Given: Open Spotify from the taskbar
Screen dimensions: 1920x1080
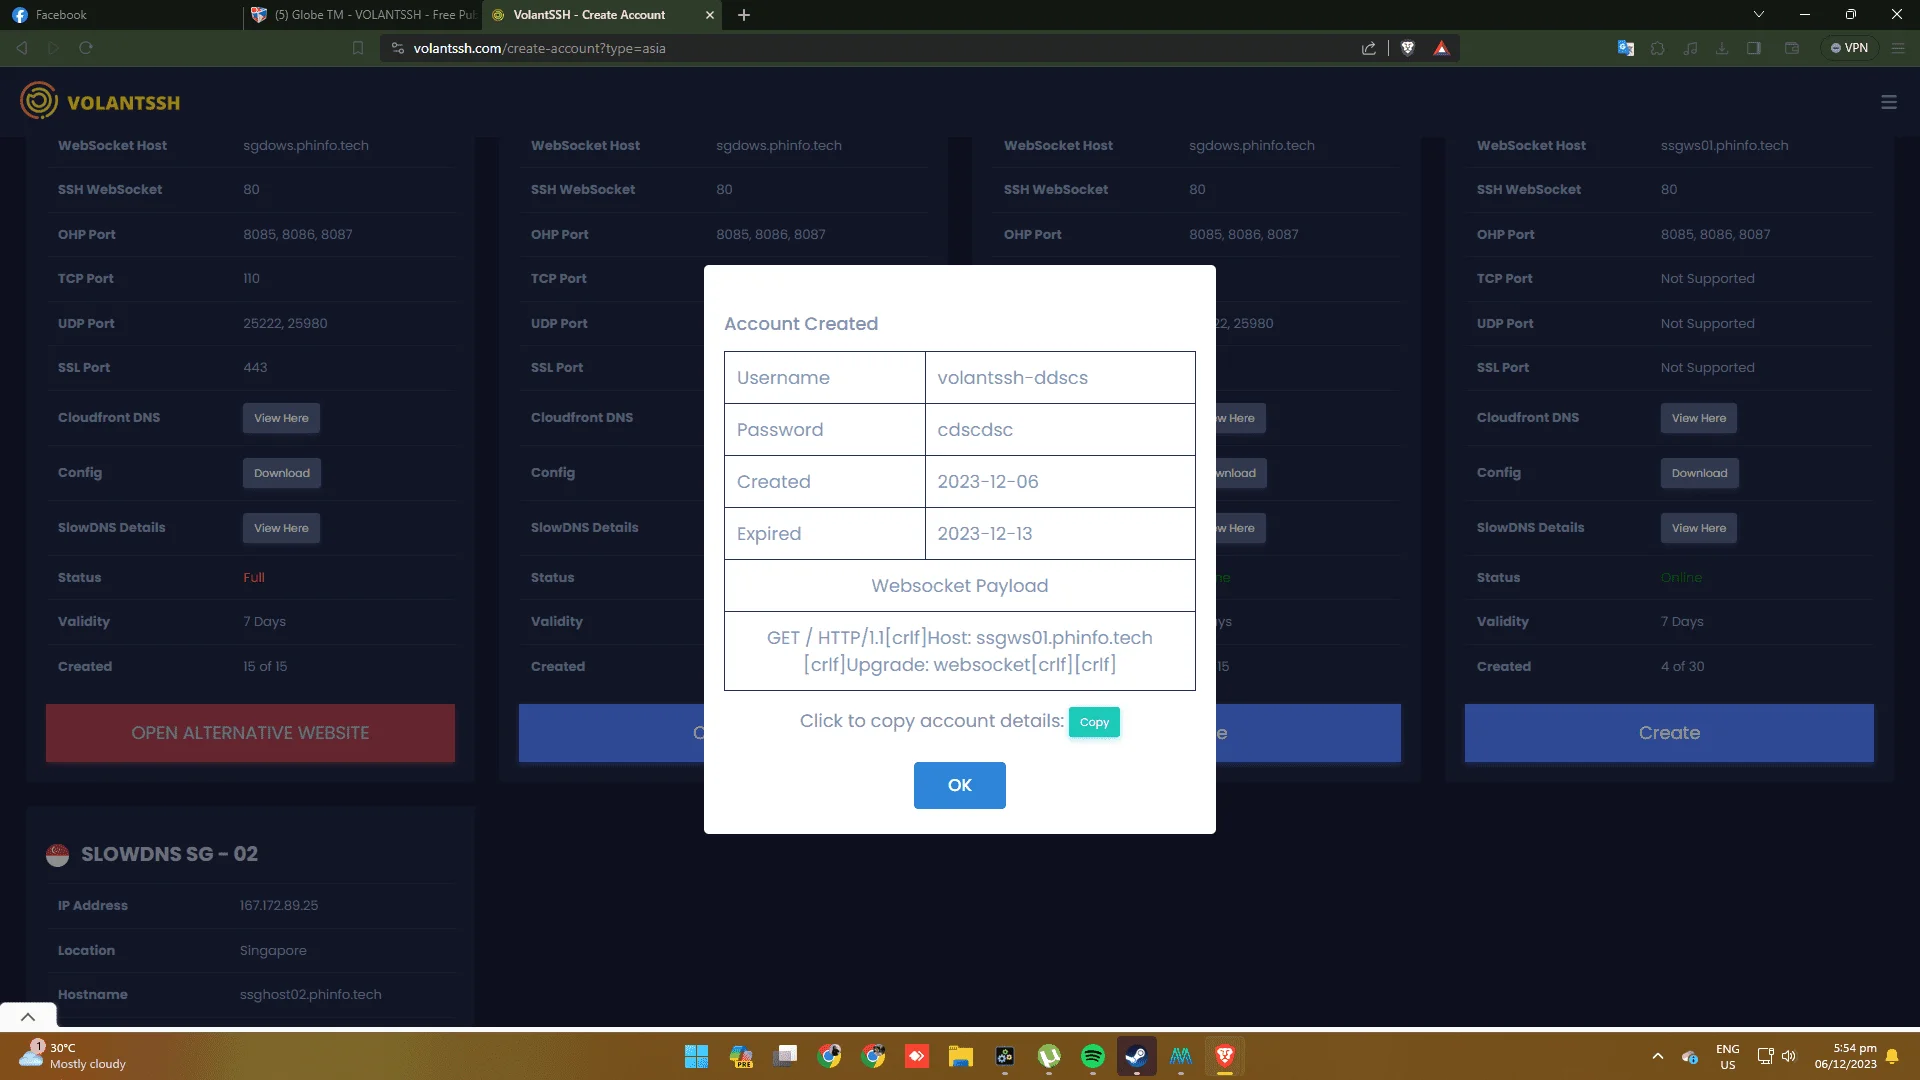Looking at the screenshot, I should tap(1093, 1056).
